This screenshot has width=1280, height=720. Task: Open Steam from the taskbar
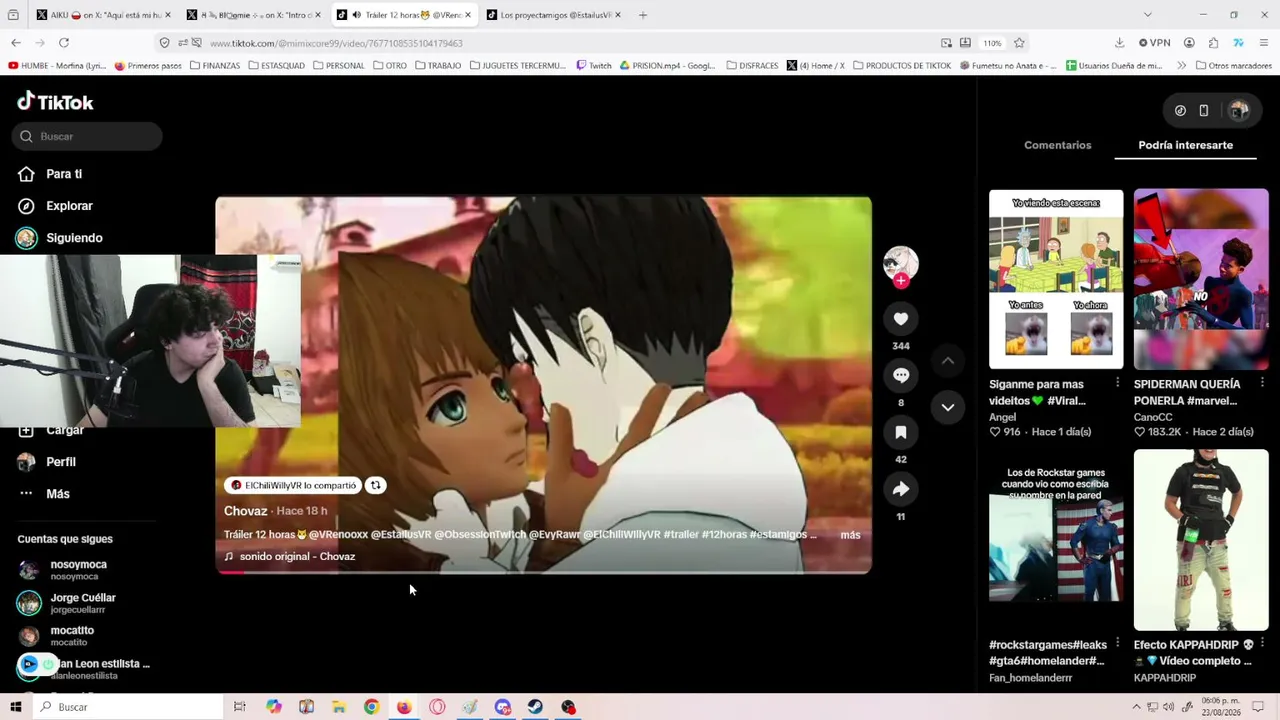[x=535, y=707]
